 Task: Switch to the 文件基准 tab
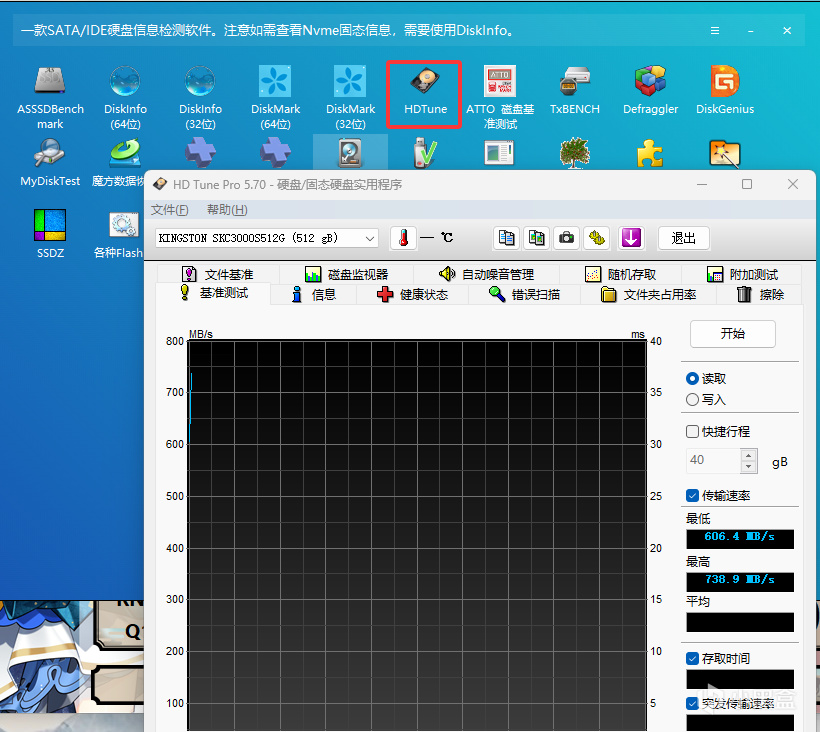click(218, 274)
